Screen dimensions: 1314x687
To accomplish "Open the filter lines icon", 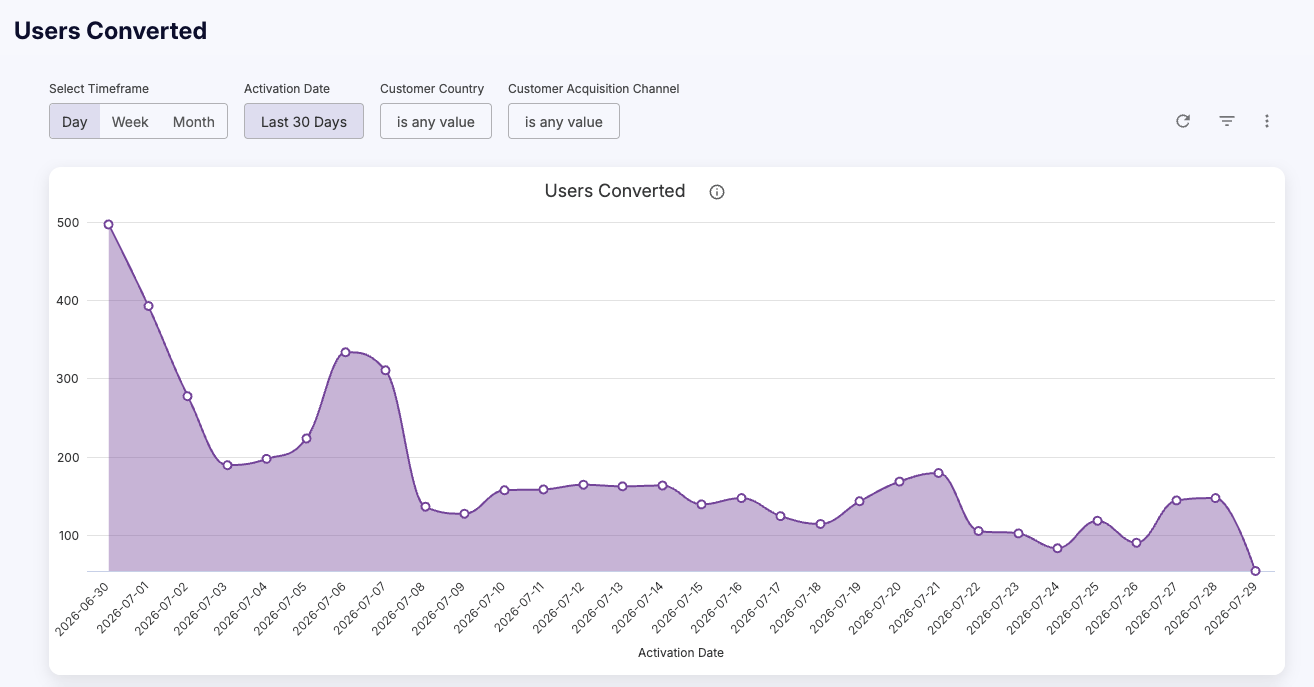I will [1227, 121].
